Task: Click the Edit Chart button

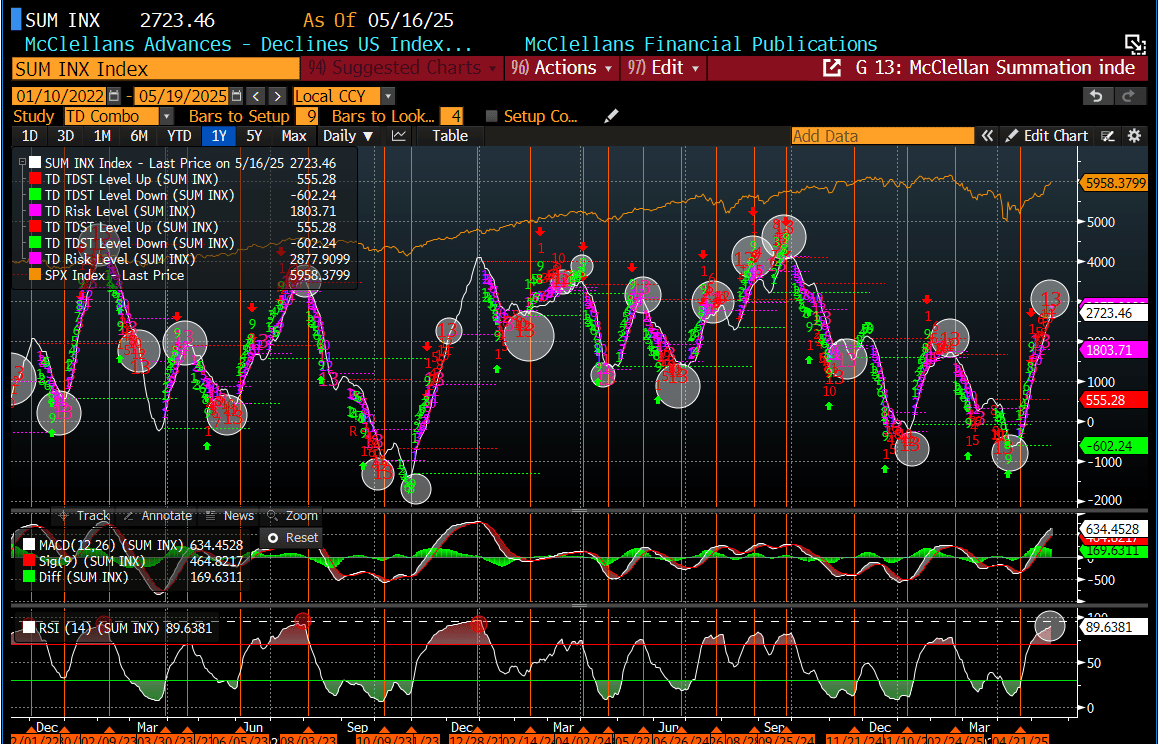Action: (x=1047, y=136)
